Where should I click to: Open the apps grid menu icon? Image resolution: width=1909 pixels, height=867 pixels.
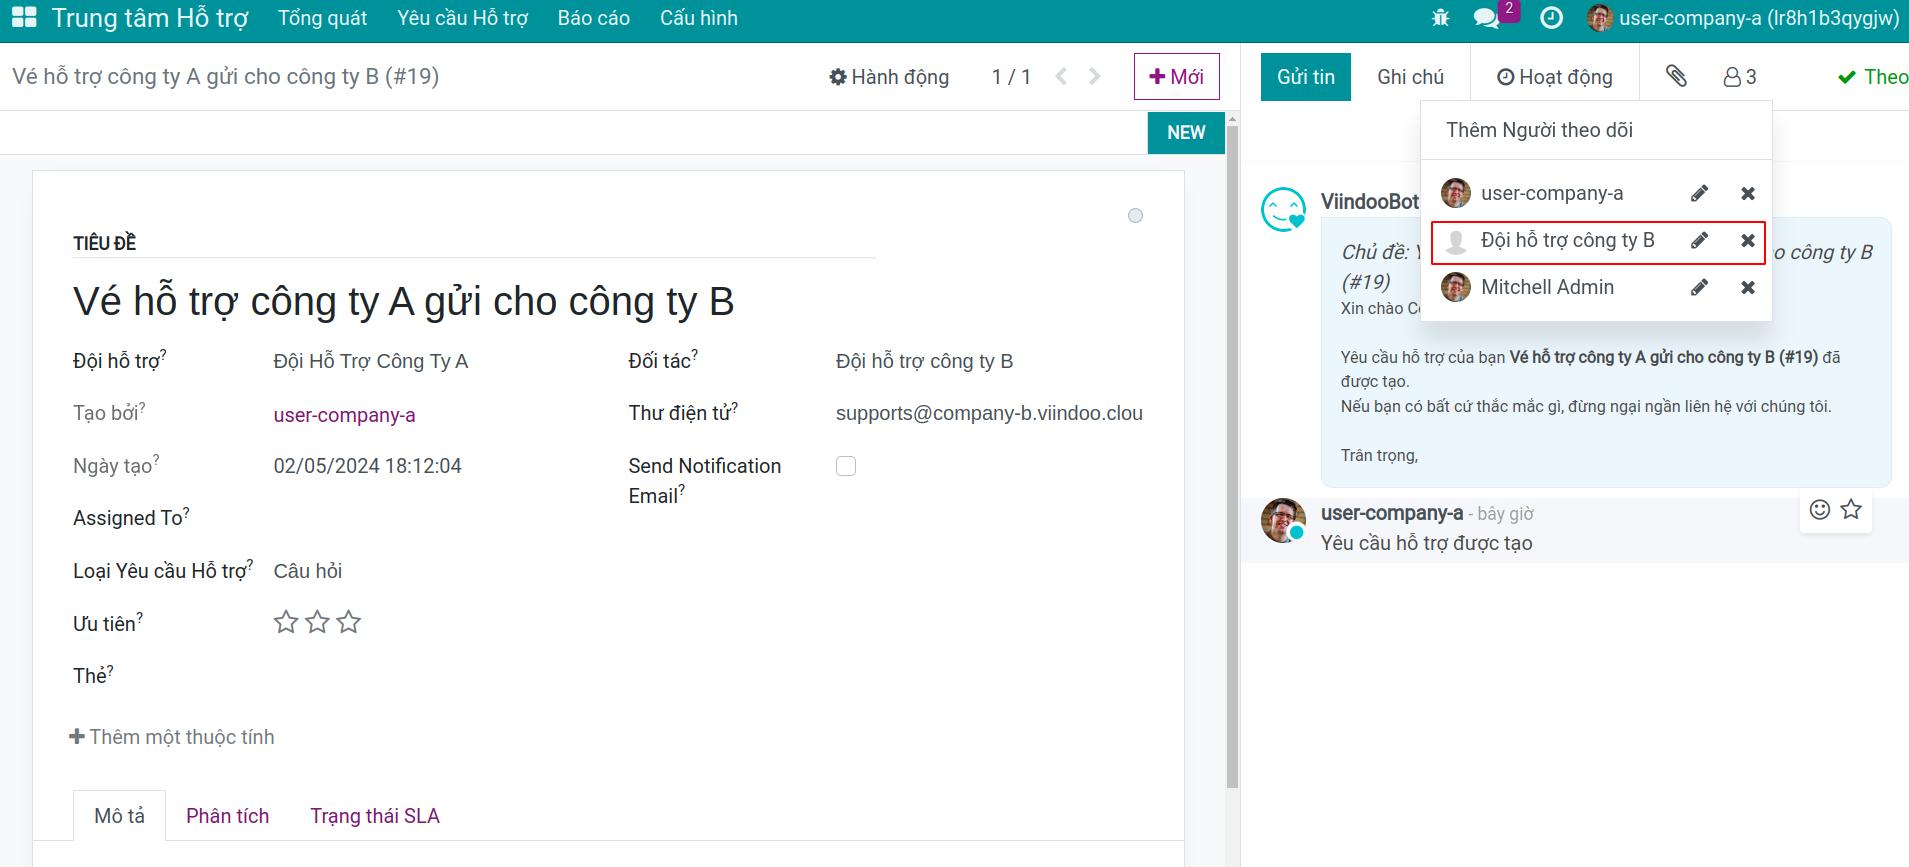coord(24,18)
